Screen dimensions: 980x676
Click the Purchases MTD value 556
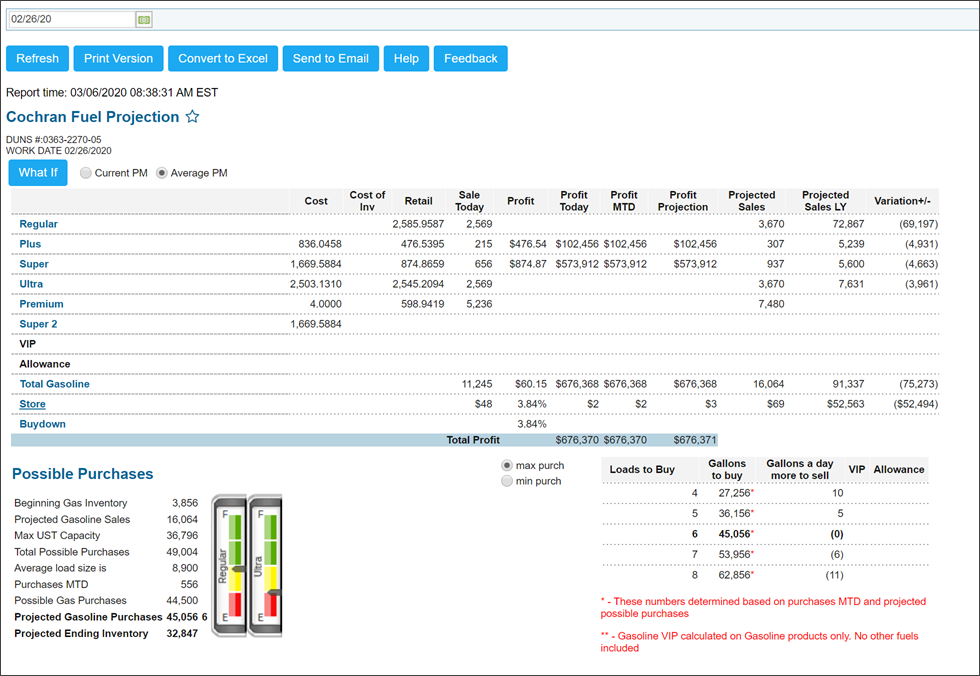point(189,585)
